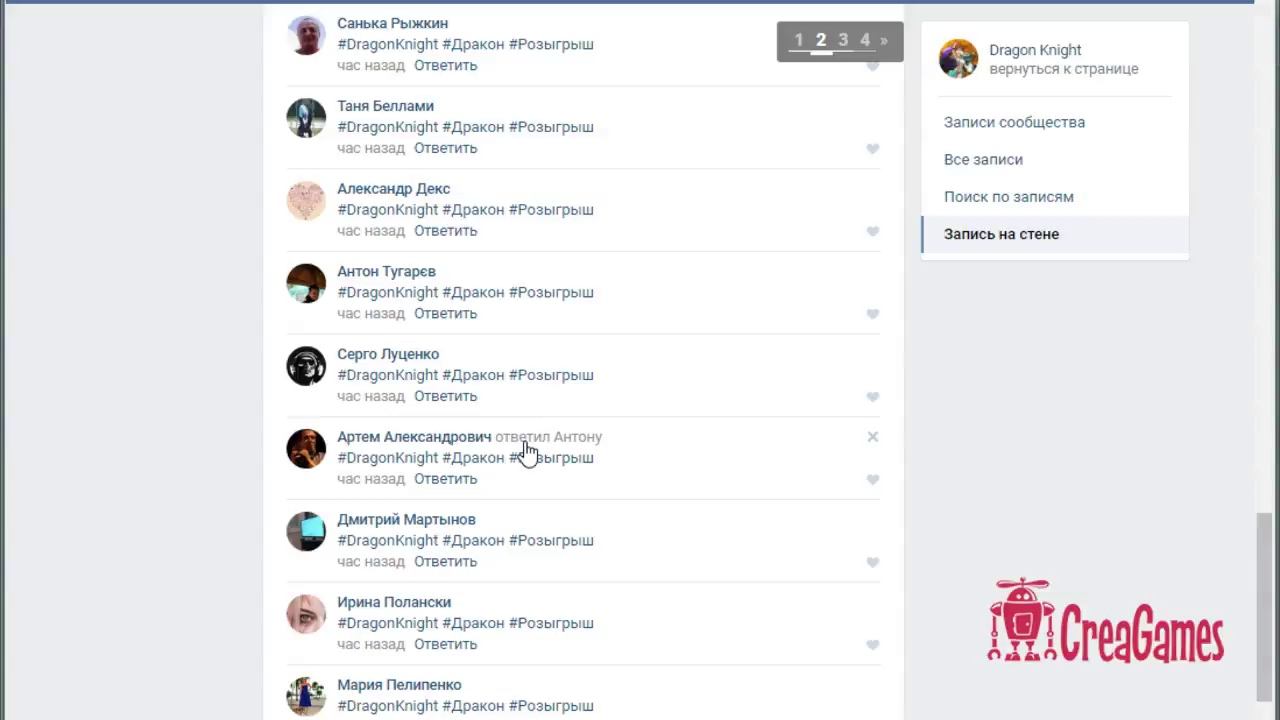
Task: Like Александр Декс's comment heart icon
Action: (x=872, y=232)
